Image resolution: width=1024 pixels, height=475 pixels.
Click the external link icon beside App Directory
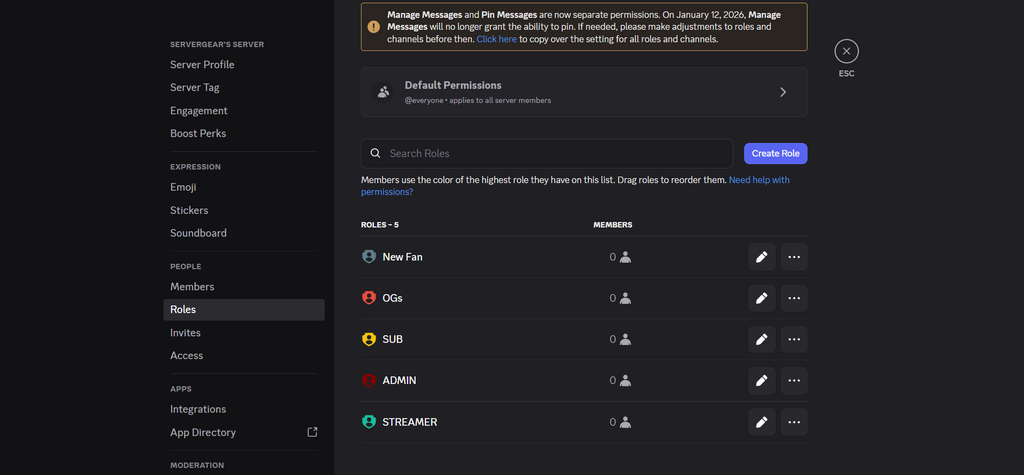click(312, 432)
